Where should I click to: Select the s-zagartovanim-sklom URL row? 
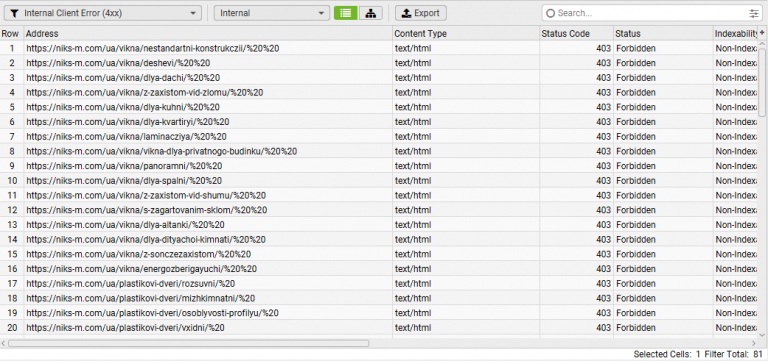[x=146, y=210]
